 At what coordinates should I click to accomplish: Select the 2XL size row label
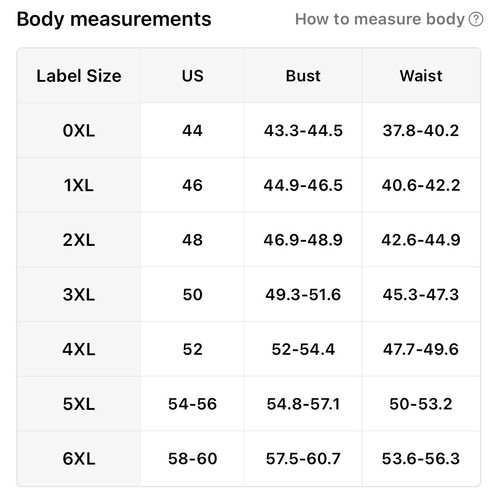pos(79,240)
